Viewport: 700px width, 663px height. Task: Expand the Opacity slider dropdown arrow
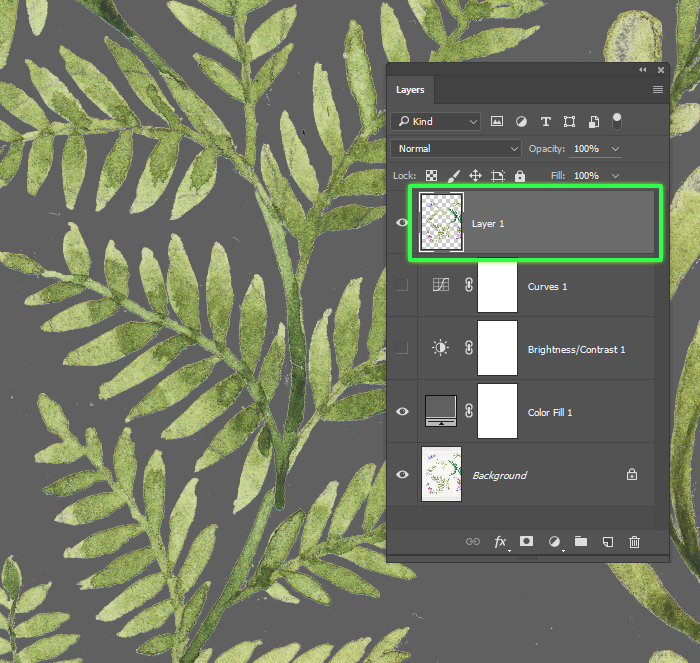[615, 149]
